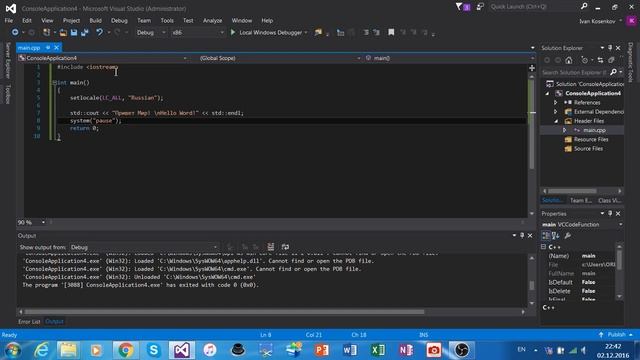Image resolution: width=640 pixels, height=360 pixels.
Task: Collapse the ConsoleApplication4 project node
Action: coord(547,93)
